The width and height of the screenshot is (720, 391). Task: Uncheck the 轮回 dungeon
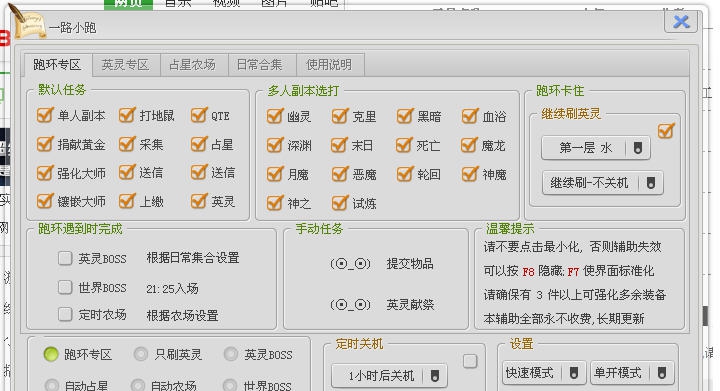coord(405,174)
